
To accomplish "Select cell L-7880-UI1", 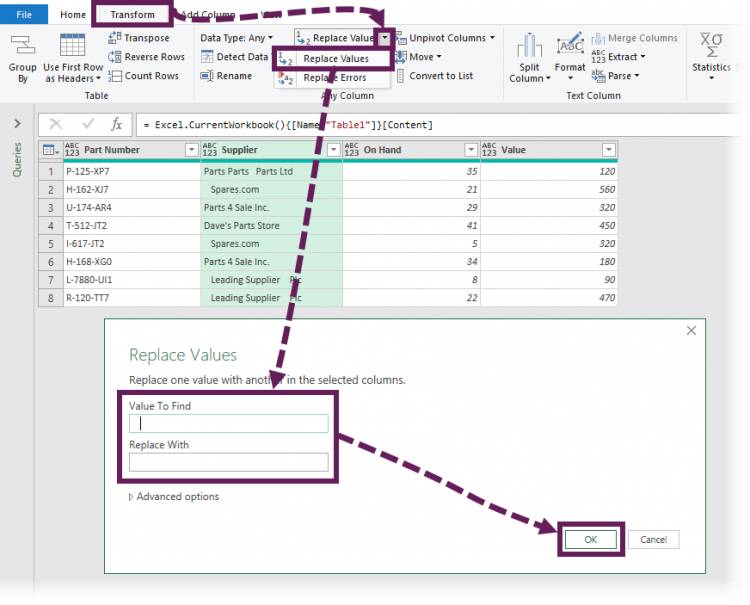I will coord(132,280).
